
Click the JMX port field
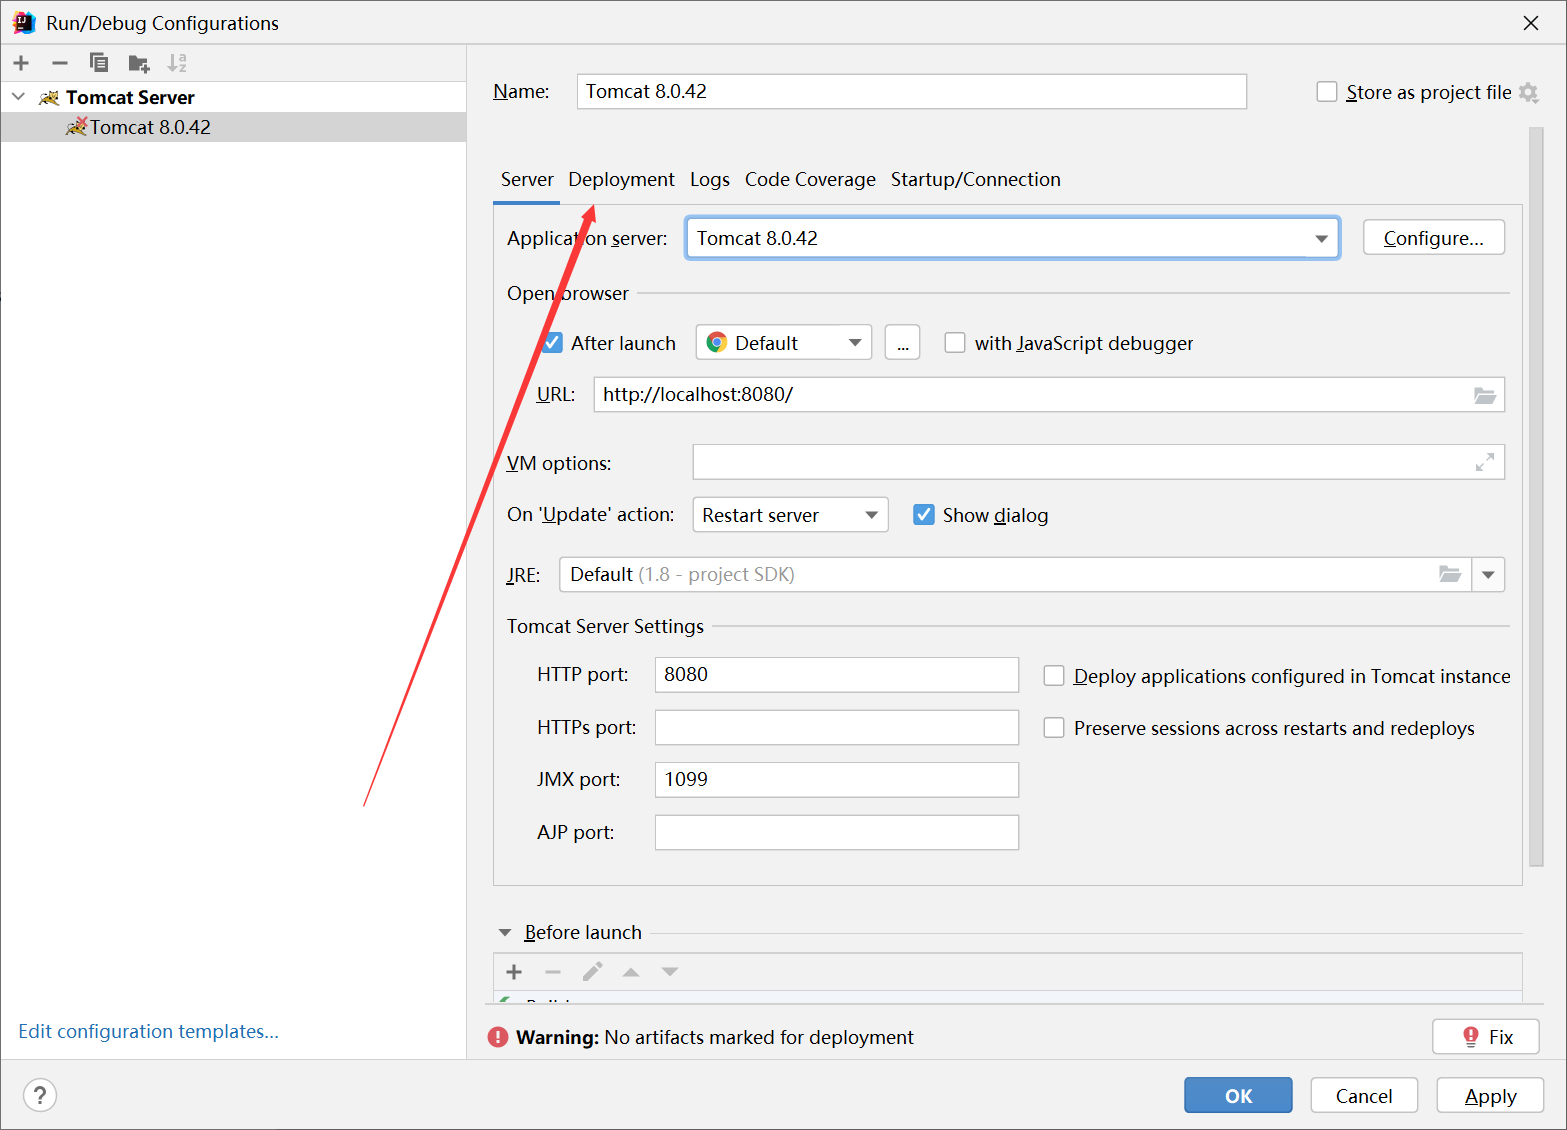tap(837, 780)
